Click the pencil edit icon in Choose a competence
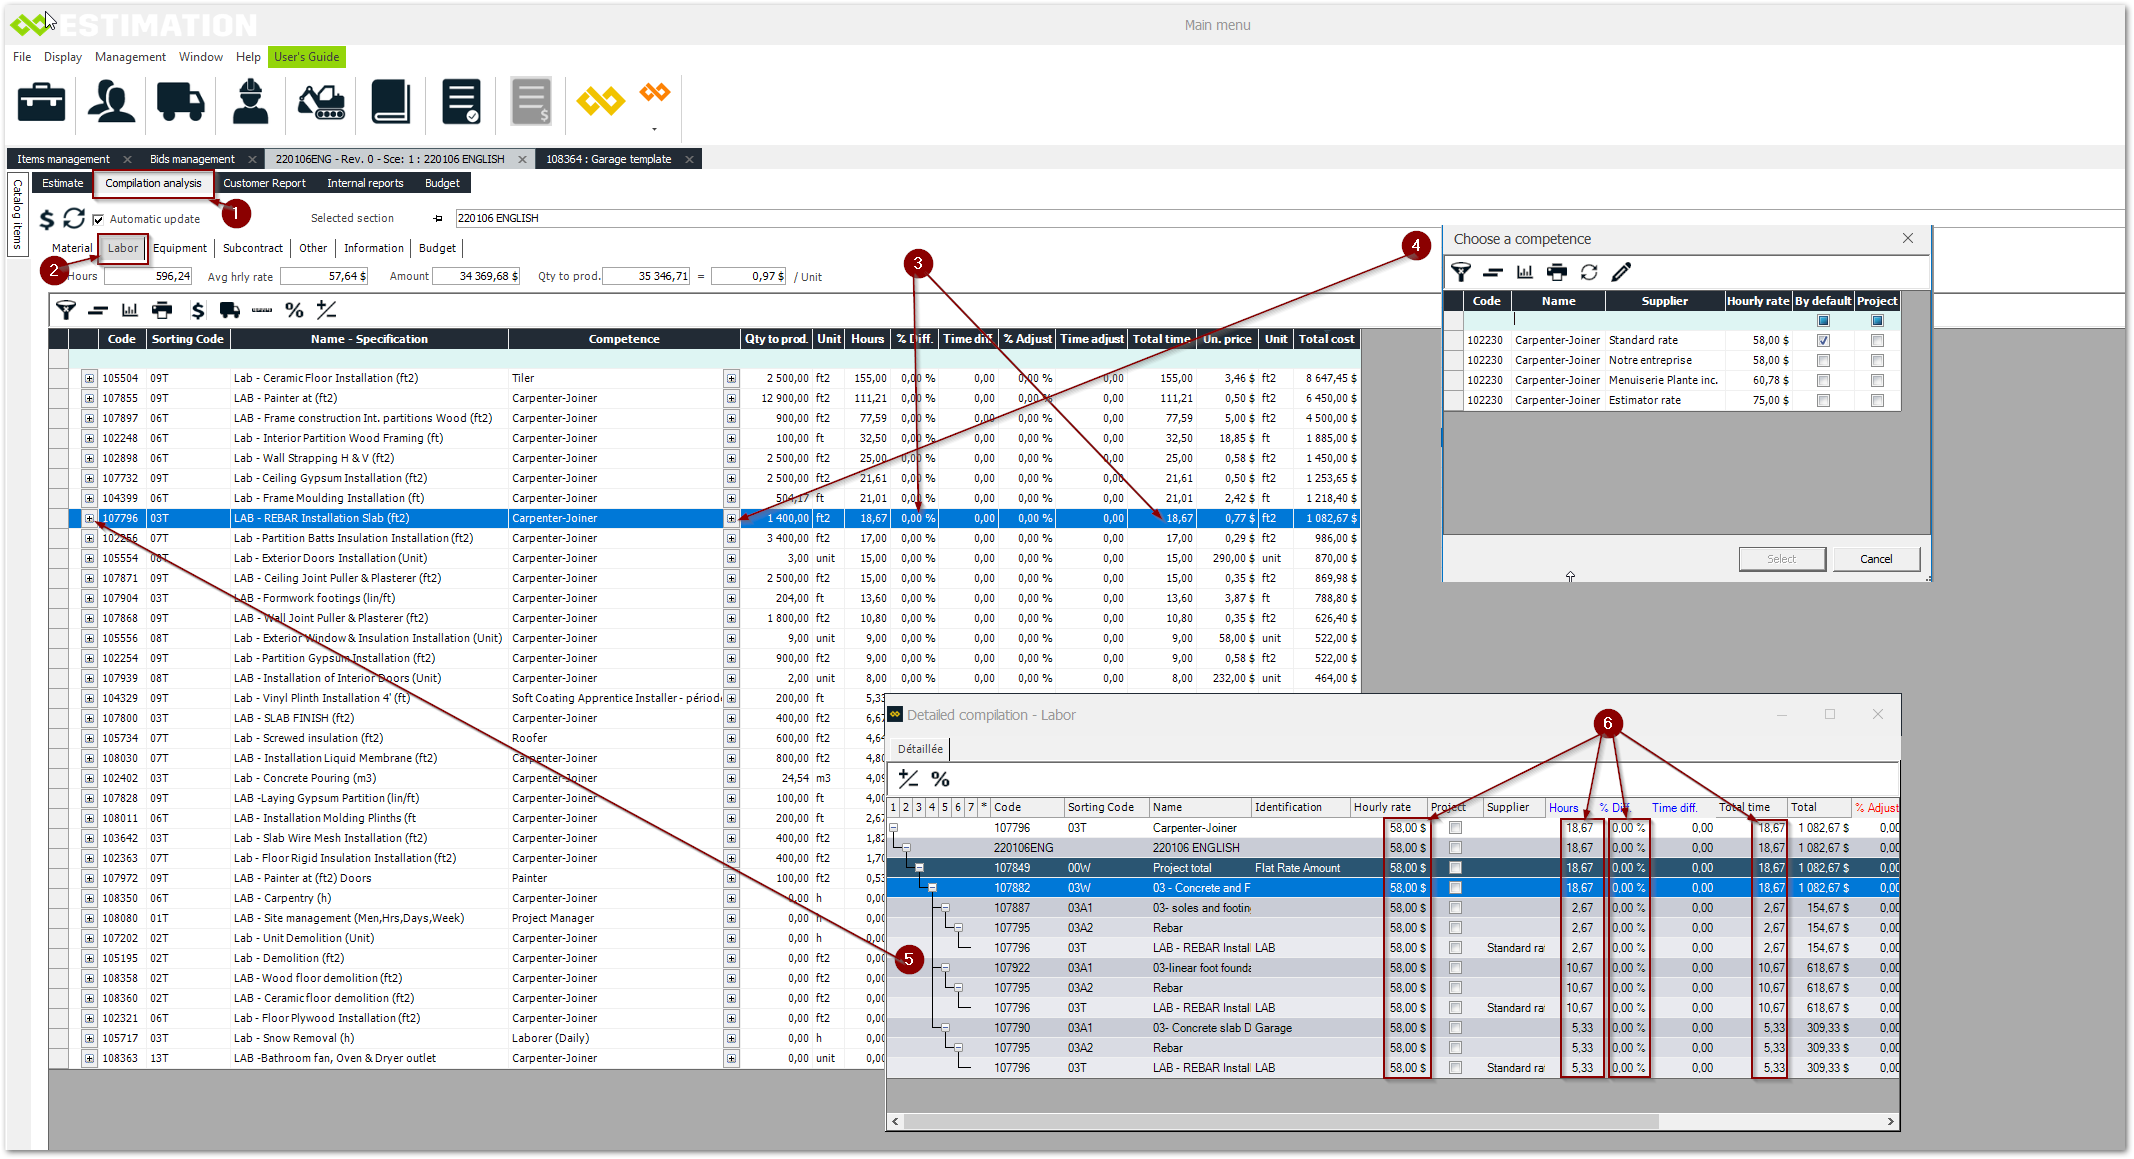Image resolution: width=2134 pixels, height=1159 pixels. click(x=1622, y=272)
